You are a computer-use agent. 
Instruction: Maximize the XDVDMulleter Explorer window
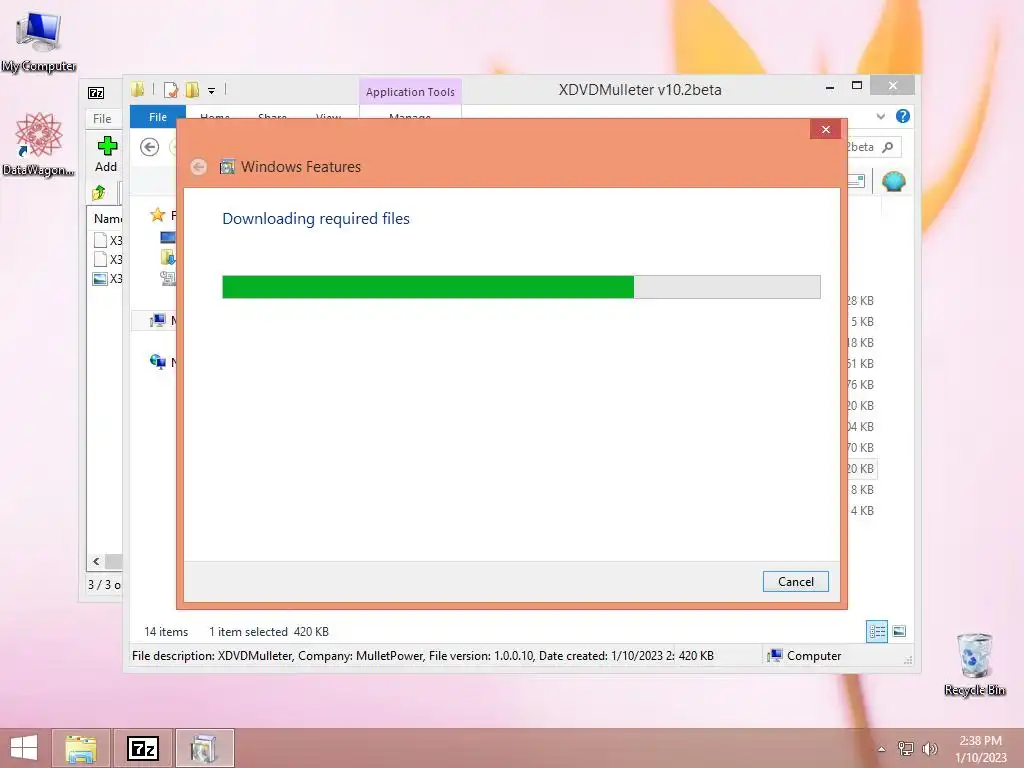tap(857, 86)
